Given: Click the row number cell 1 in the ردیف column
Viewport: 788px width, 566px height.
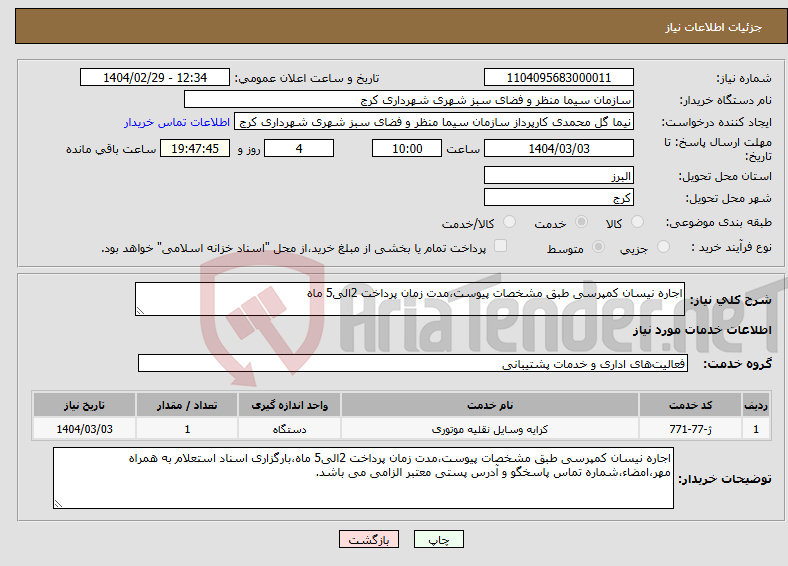Looking at the screenshot, I should point(756,429).
